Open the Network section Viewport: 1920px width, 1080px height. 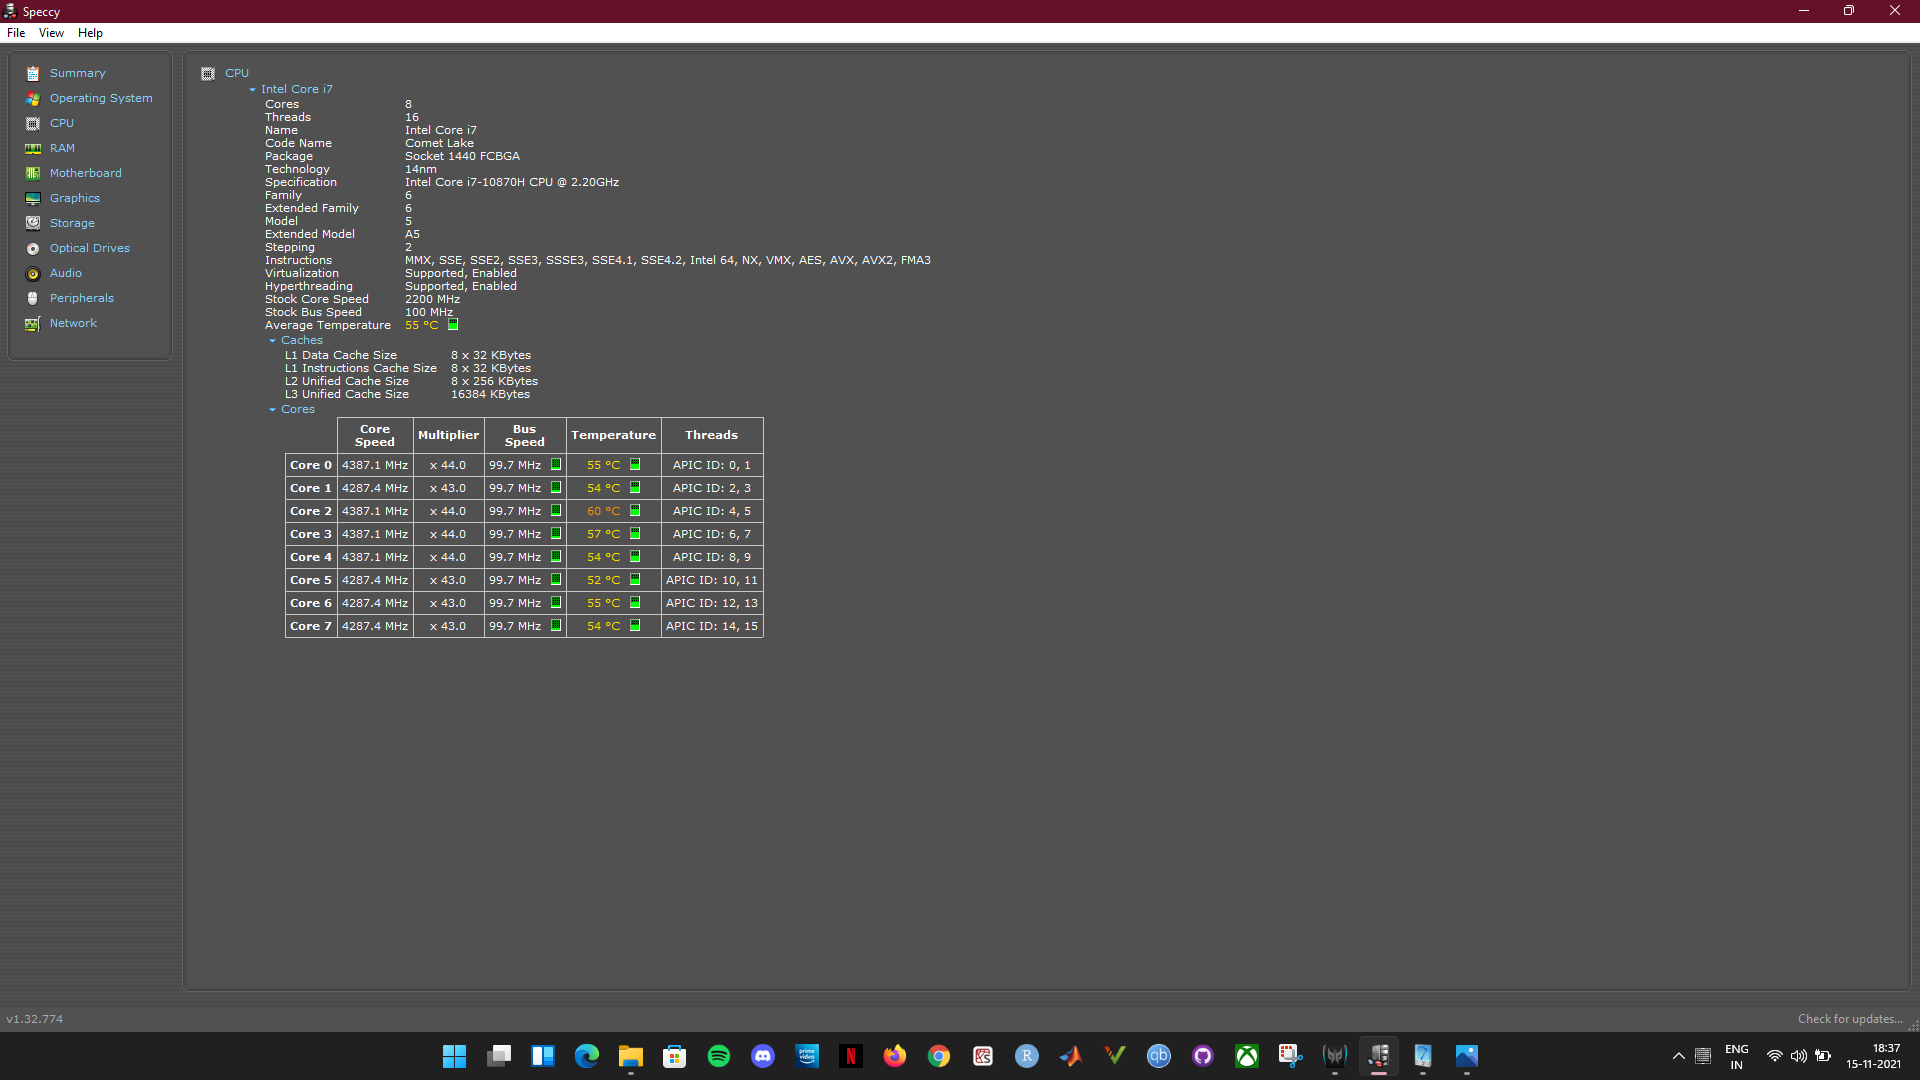[x=73, y=323]
